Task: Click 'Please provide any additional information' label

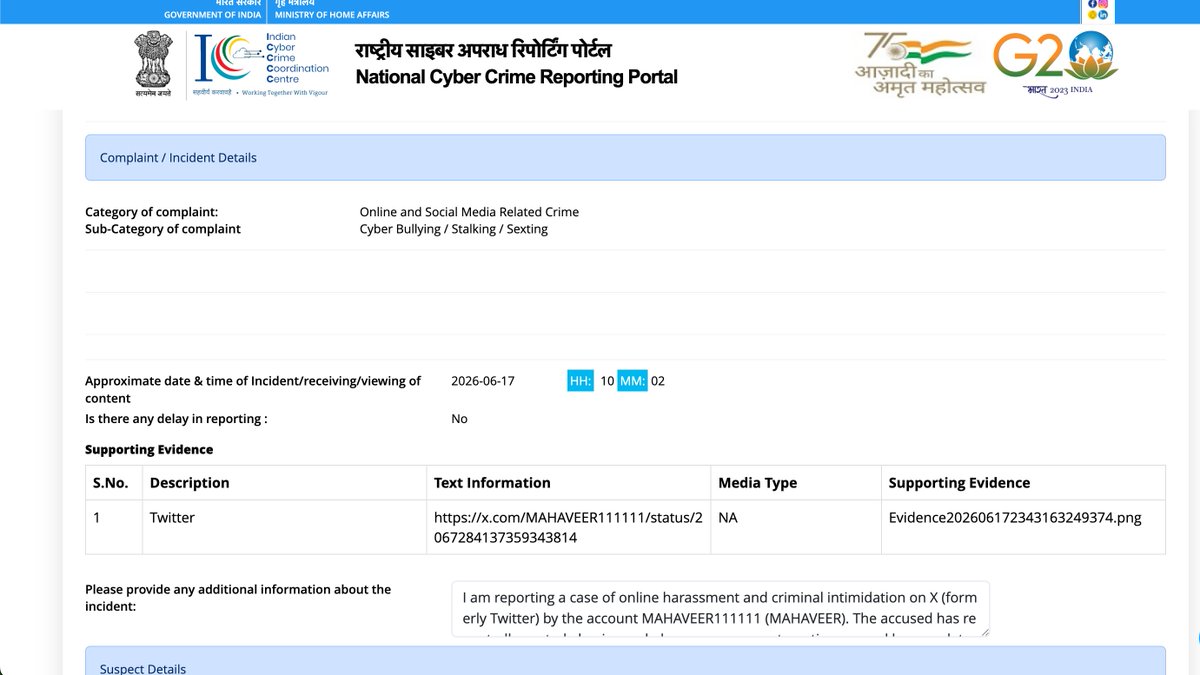Action: 238,598
